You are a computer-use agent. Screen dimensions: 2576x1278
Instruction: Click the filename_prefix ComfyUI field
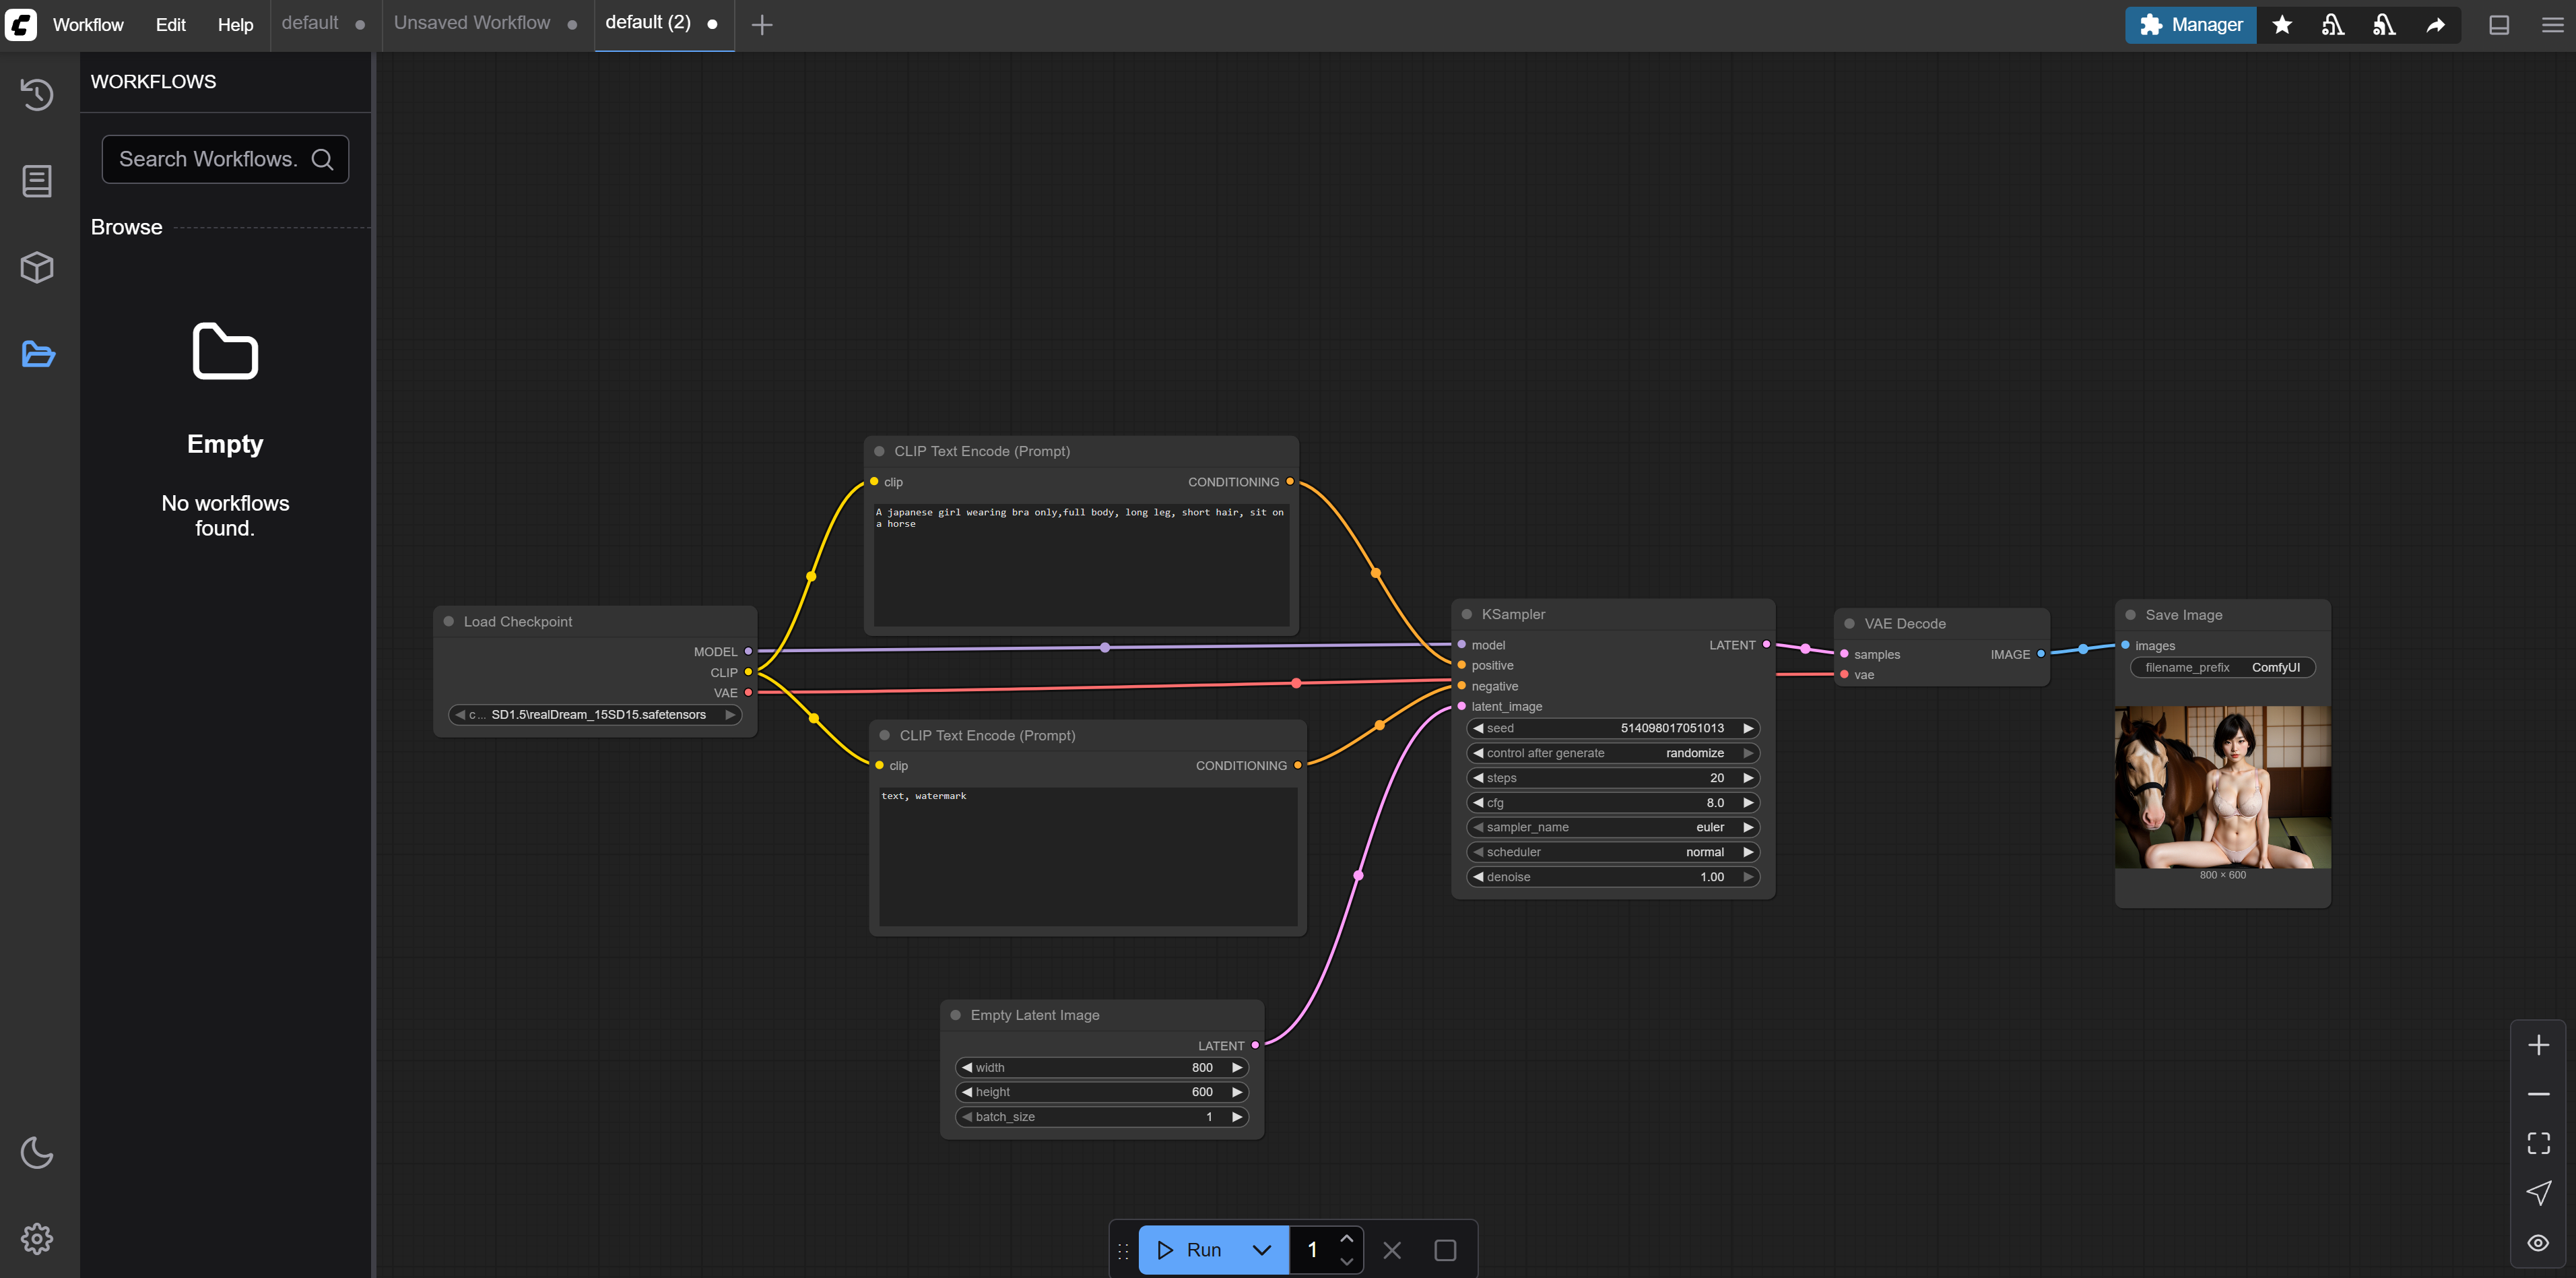pyautogui.click(x=2222, y=668)
